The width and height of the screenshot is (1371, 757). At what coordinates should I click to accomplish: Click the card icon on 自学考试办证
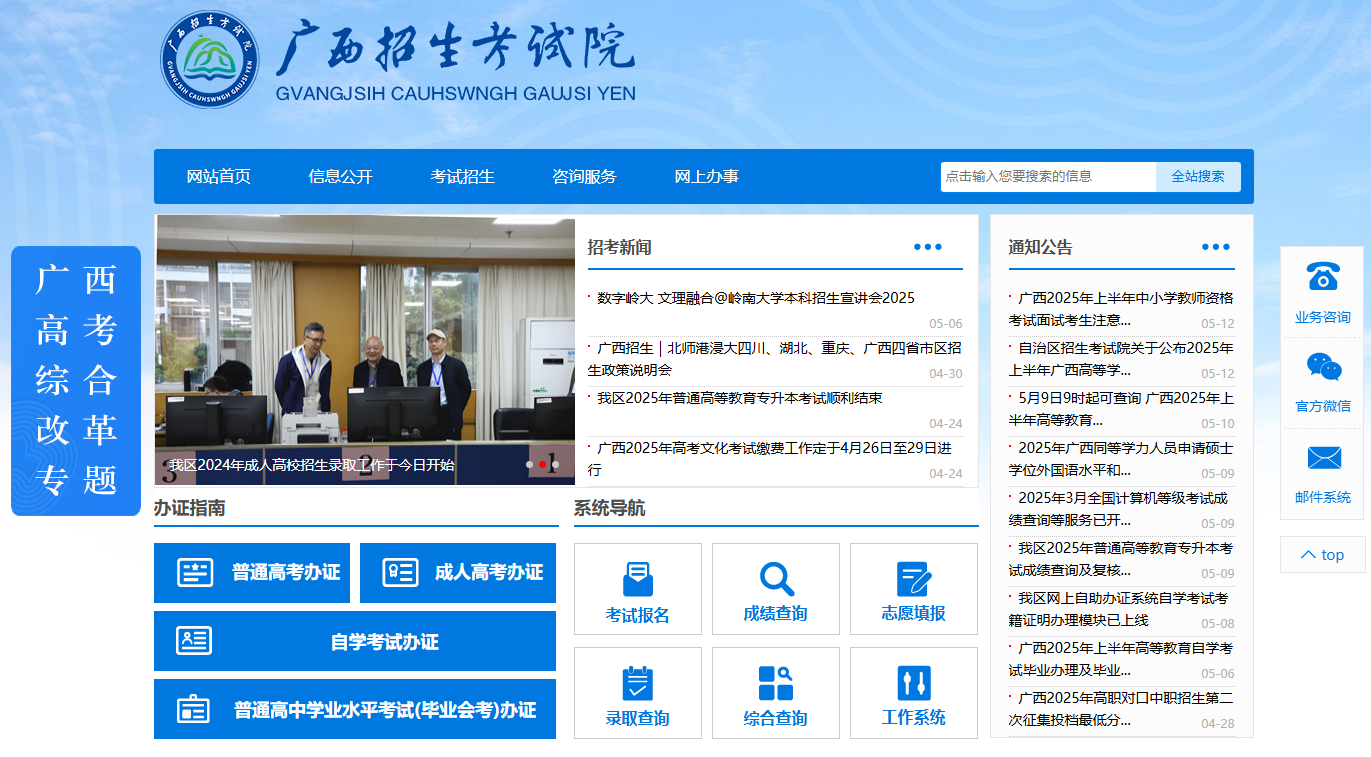point(194,641)
